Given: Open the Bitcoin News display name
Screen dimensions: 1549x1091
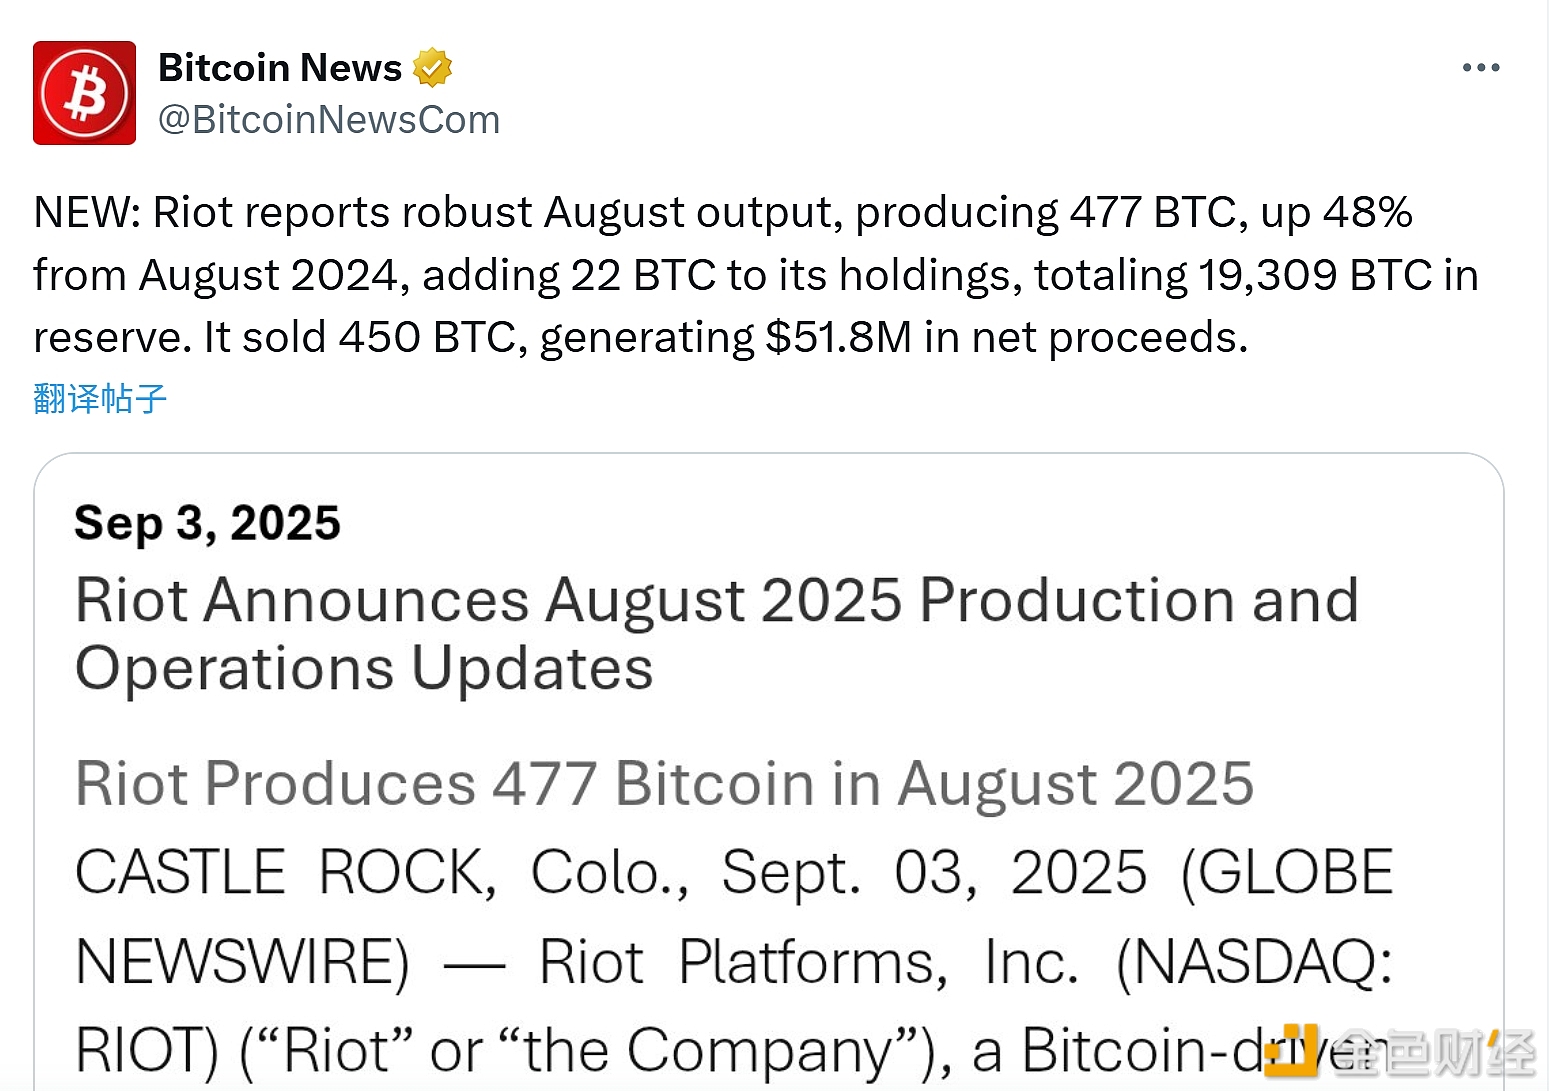Looking at the screenshot, I should click(279, 68).
